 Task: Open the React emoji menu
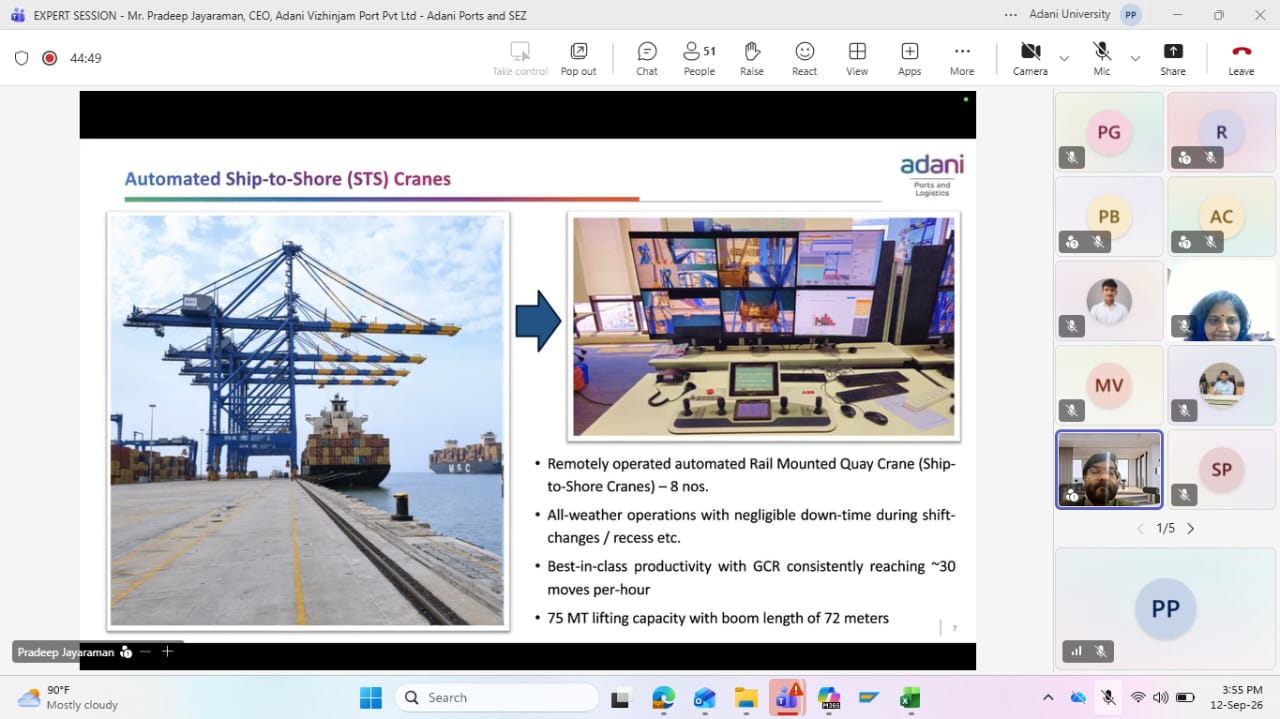[x=804, y=58]
